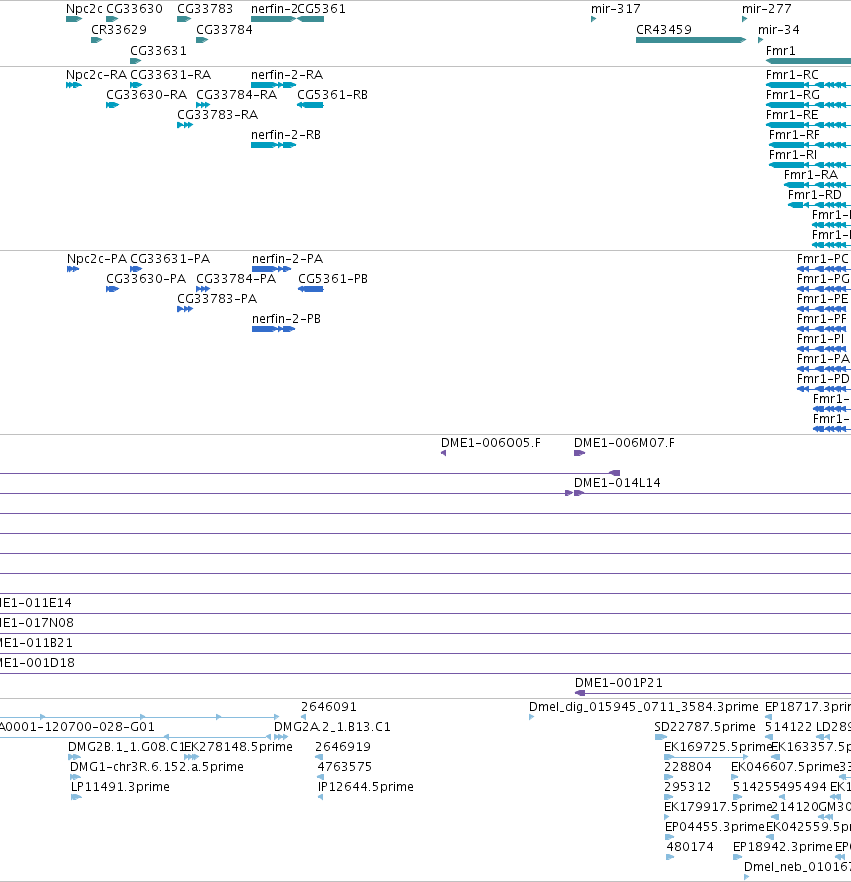Click the 228804 feature label
This screenshot has height=882, width=851.
click(x=688, y=767)
